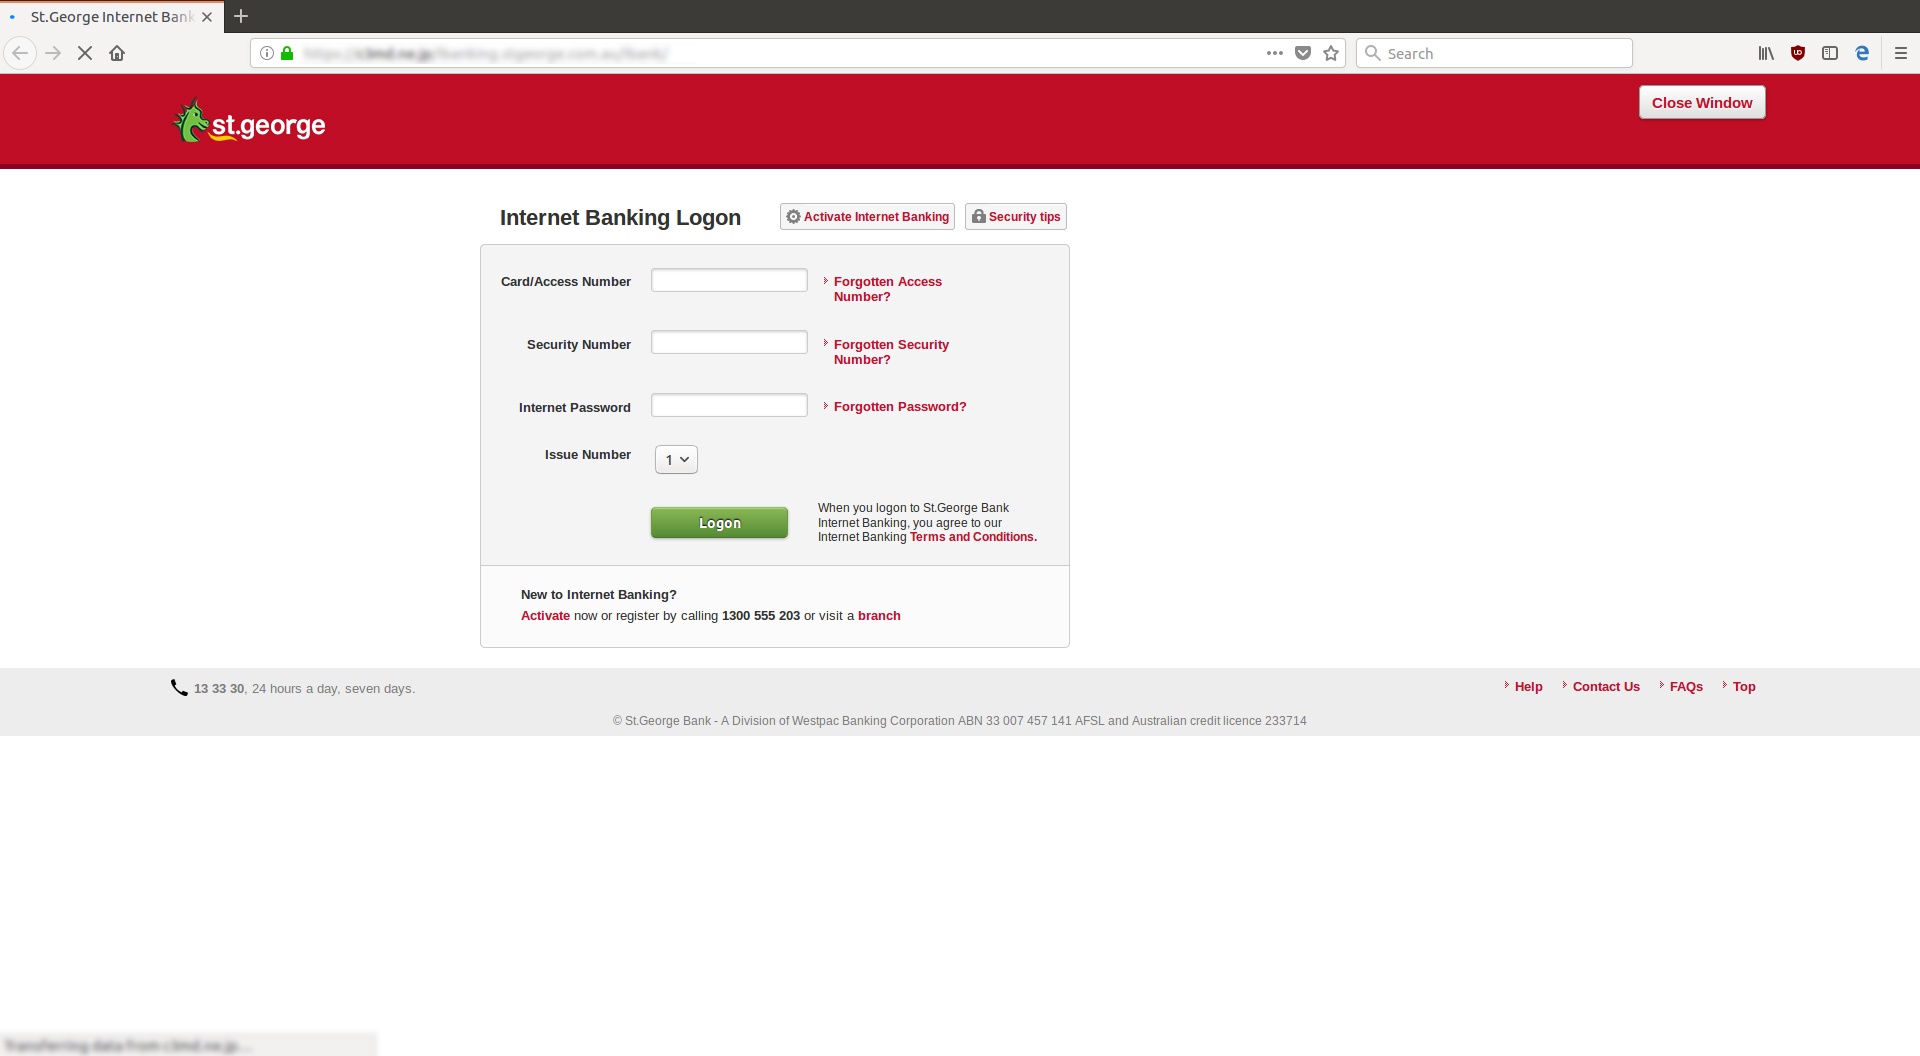The height and width of the screenshot is (1056, 1920).
Task: Show site information icon in address bar
Action: [267, 53]
